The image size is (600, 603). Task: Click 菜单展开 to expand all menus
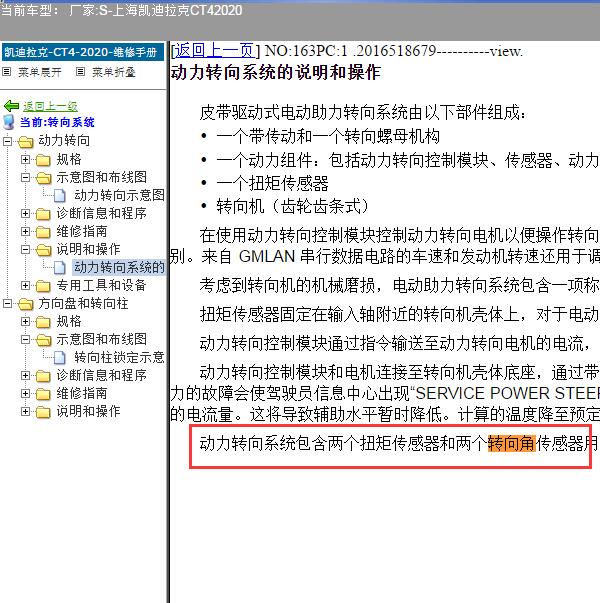[40, 72]
